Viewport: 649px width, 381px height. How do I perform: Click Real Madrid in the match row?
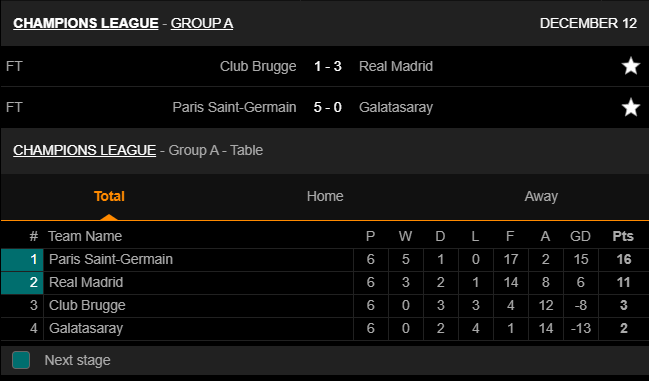(396, 66)
